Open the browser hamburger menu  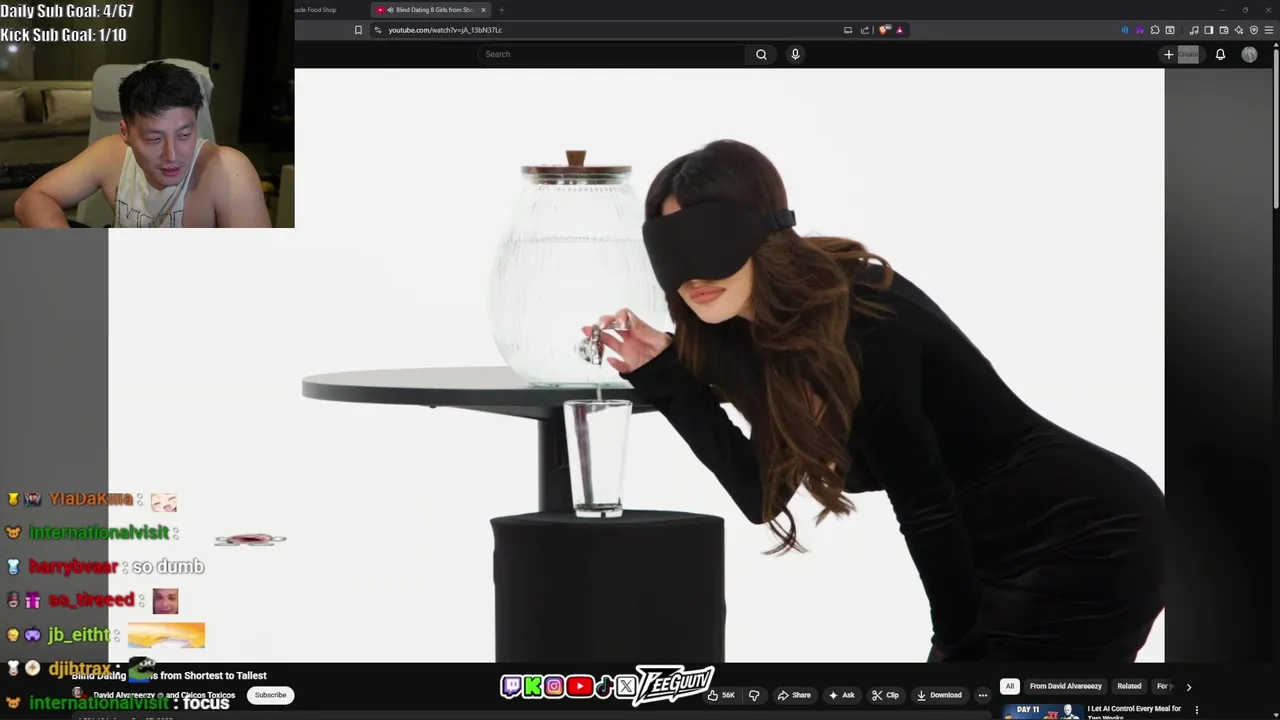tap(1269, 30)
